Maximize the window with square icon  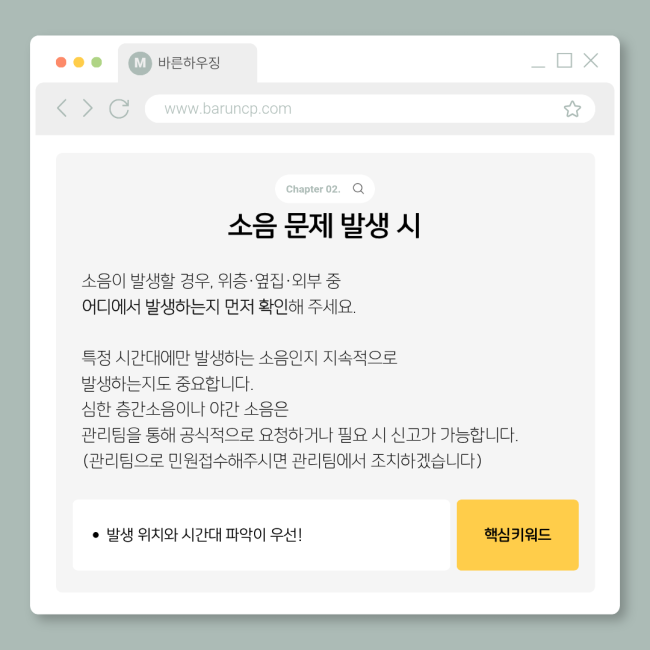(x=564, y=61)
